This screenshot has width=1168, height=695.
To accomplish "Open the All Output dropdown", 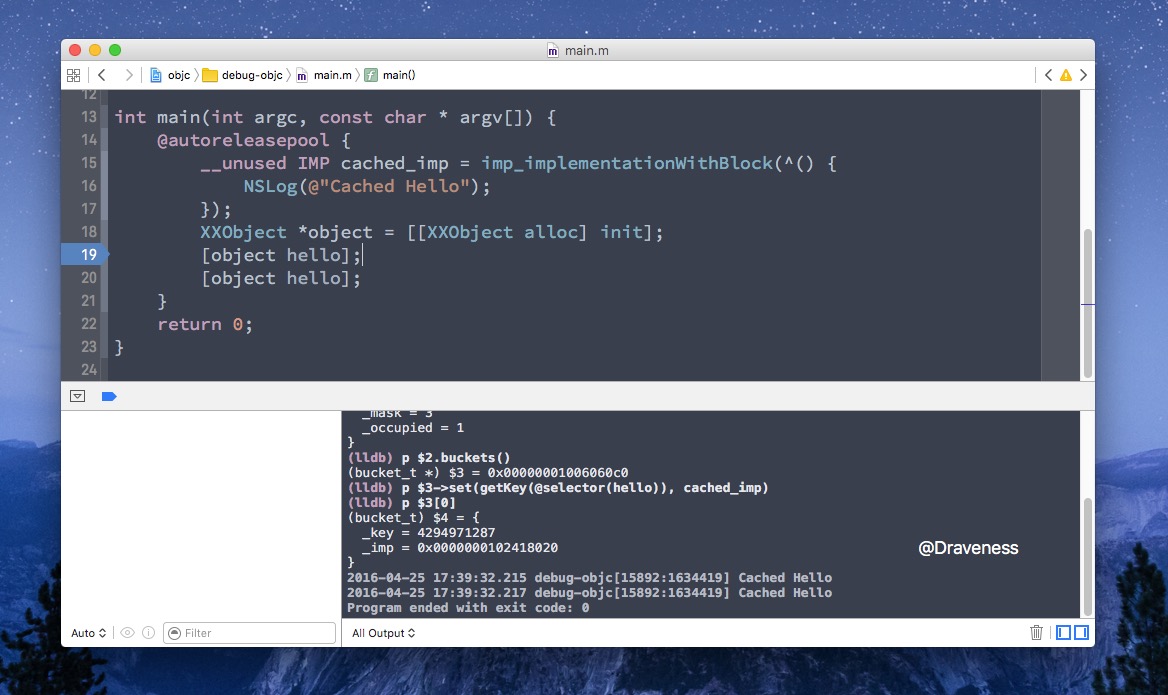I will 384,633.
